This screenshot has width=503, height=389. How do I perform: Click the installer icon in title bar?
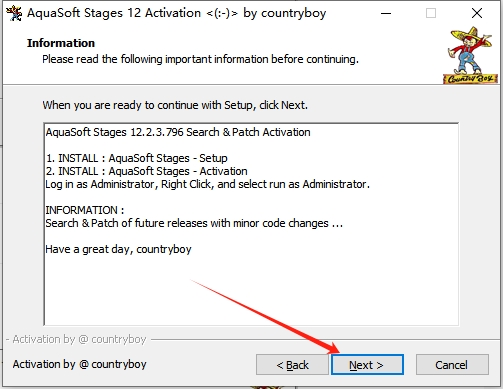[14, 13]
